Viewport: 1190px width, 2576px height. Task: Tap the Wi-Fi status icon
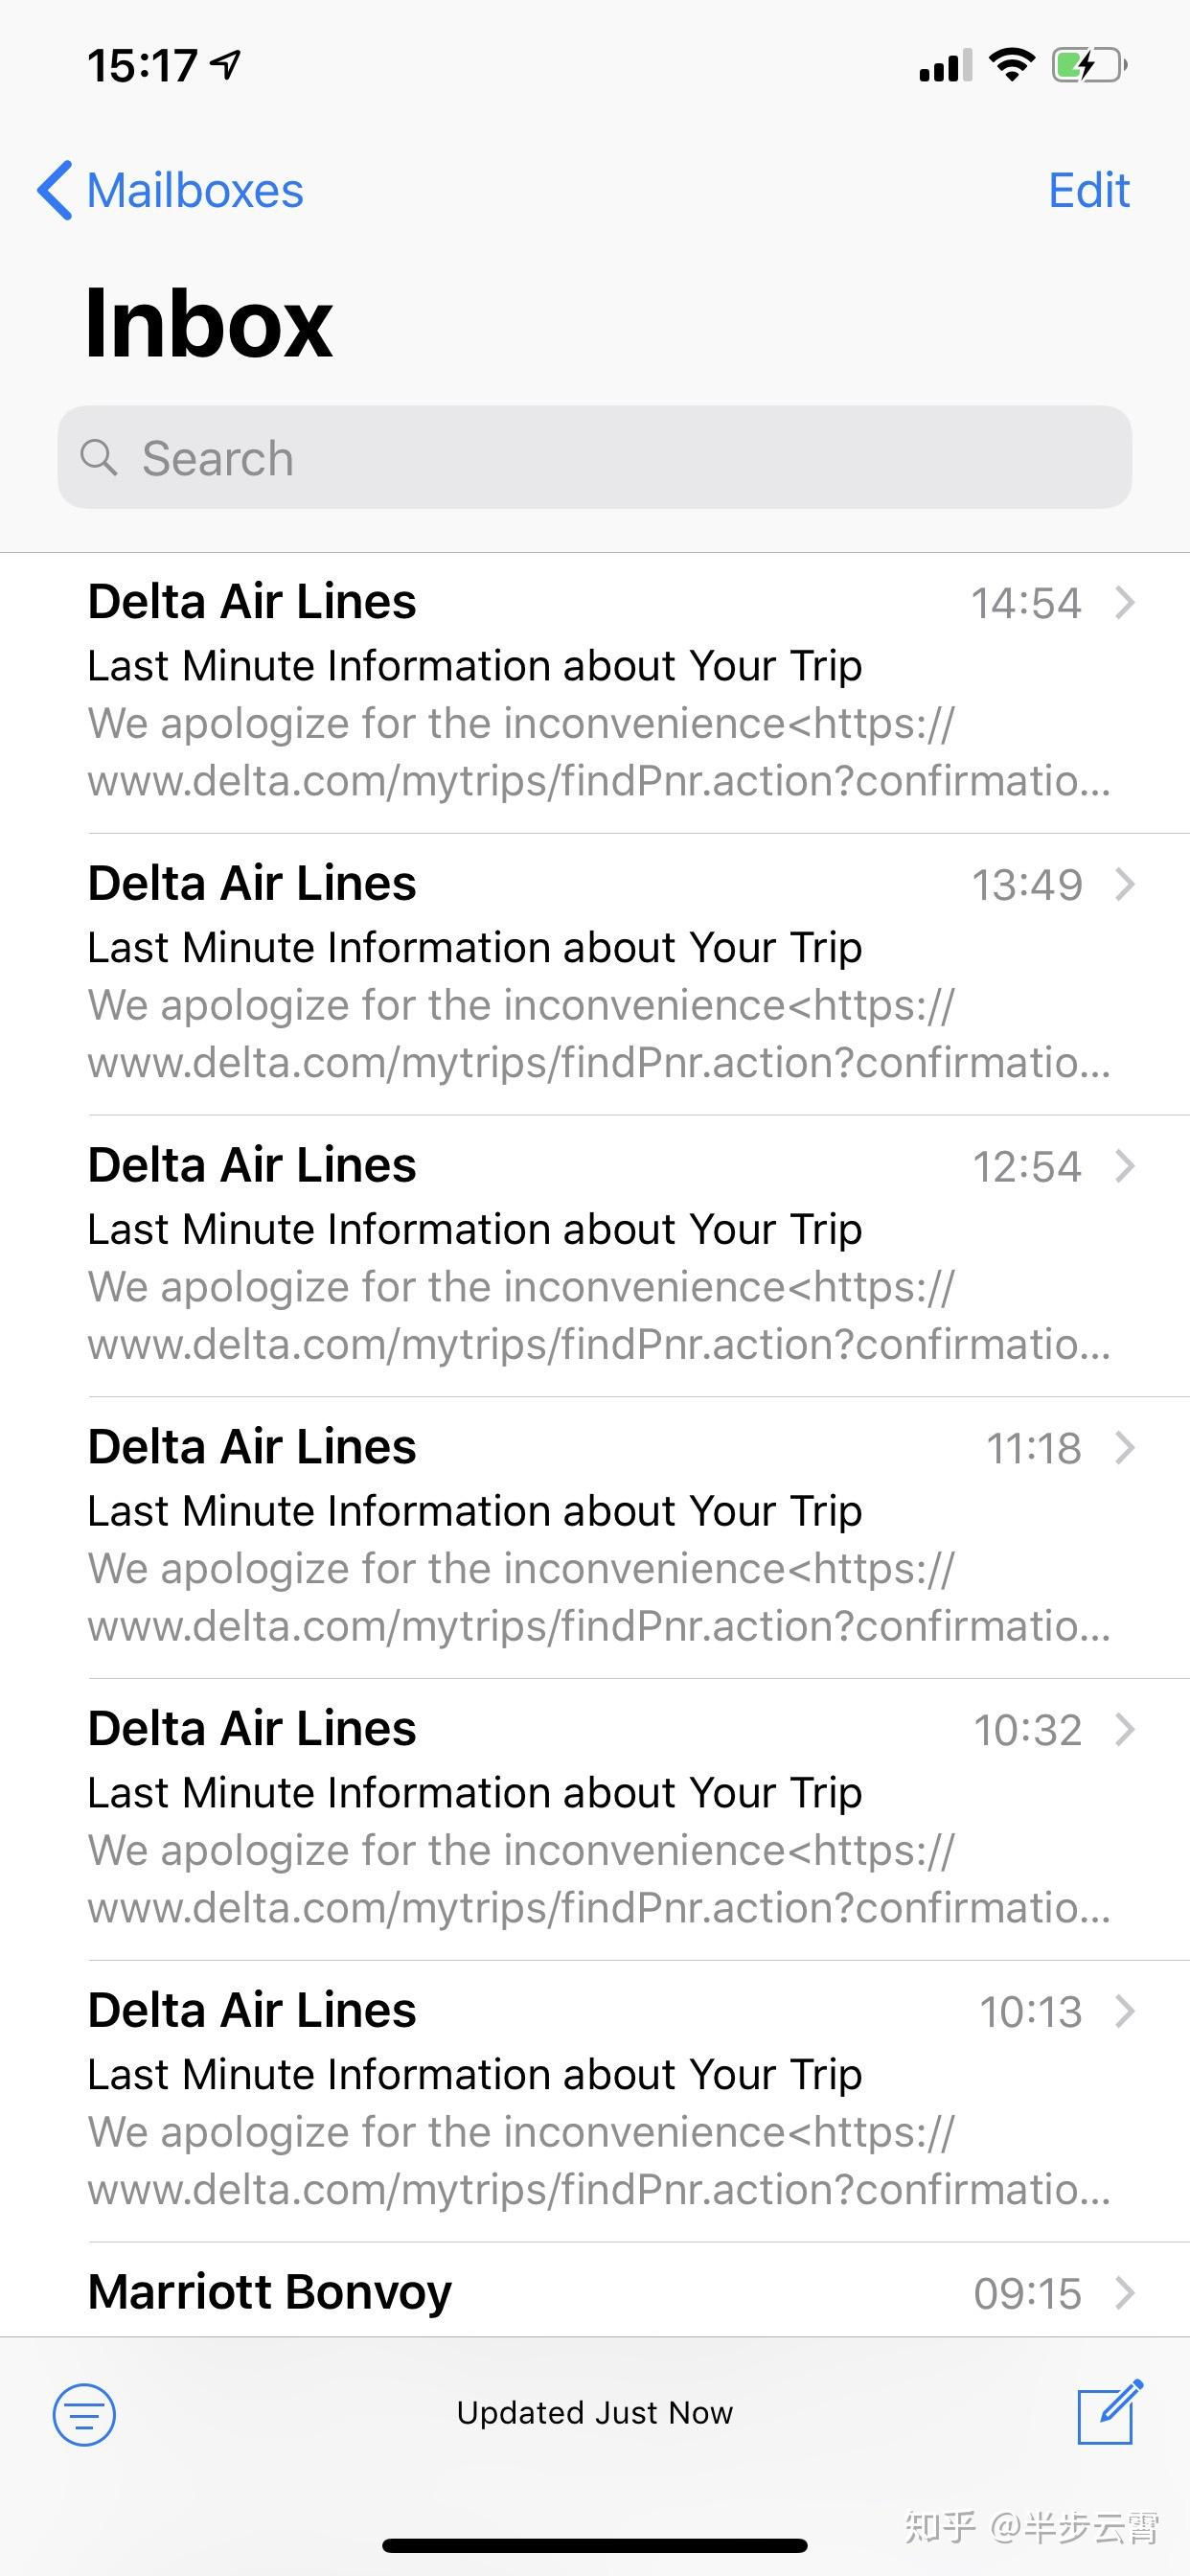(x=1011, y=66)
